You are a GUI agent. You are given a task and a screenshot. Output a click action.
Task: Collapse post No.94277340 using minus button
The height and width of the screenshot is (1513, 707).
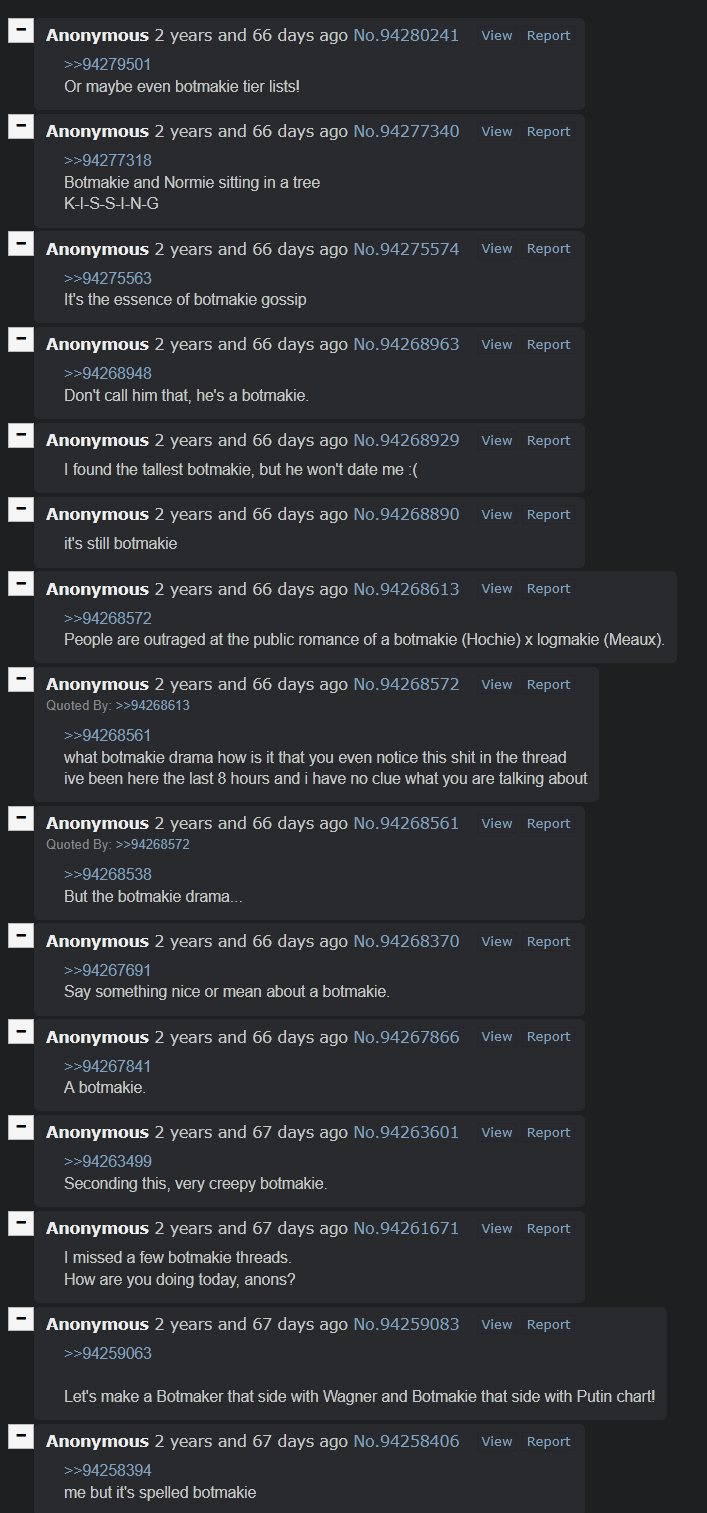click(x=21, y=127)
